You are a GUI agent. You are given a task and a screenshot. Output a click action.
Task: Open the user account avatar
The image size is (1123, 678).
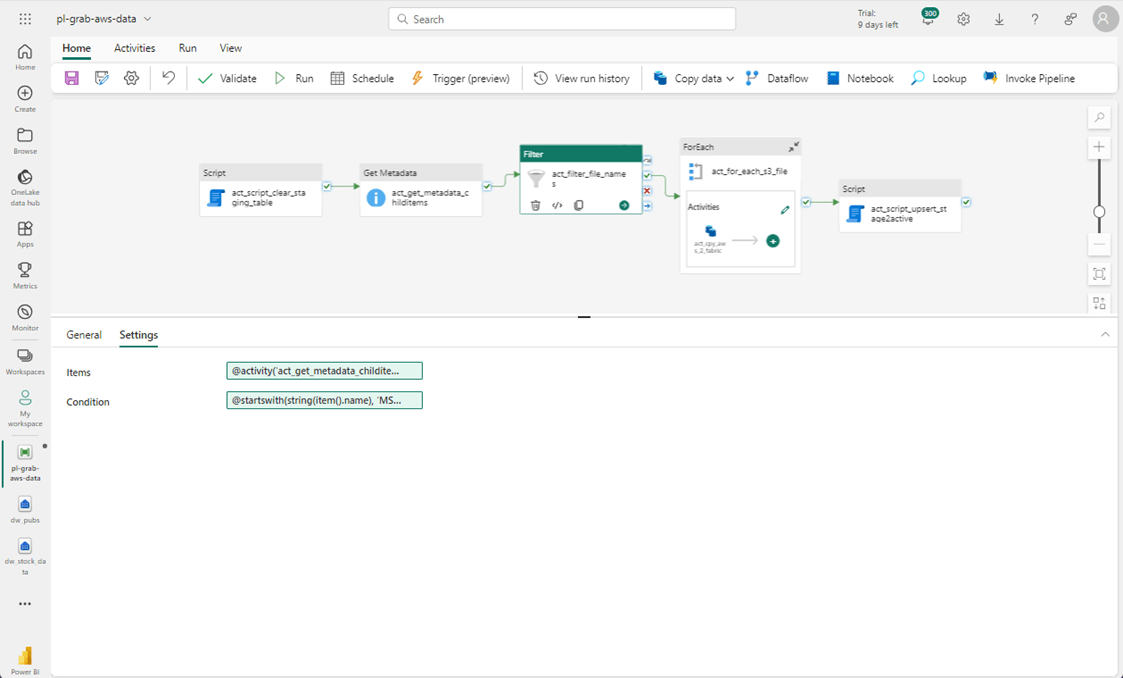[1105, 19]
